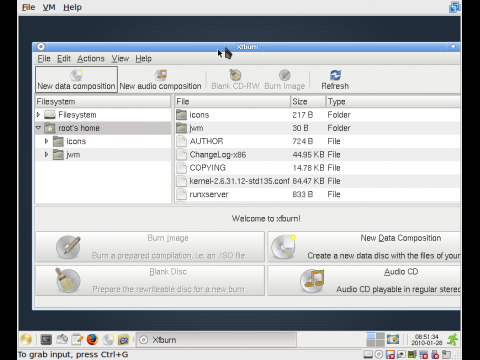This screenshot has width=480, height=360.
Task: Click the COPYING file page icon
Action: click(182, 168)
